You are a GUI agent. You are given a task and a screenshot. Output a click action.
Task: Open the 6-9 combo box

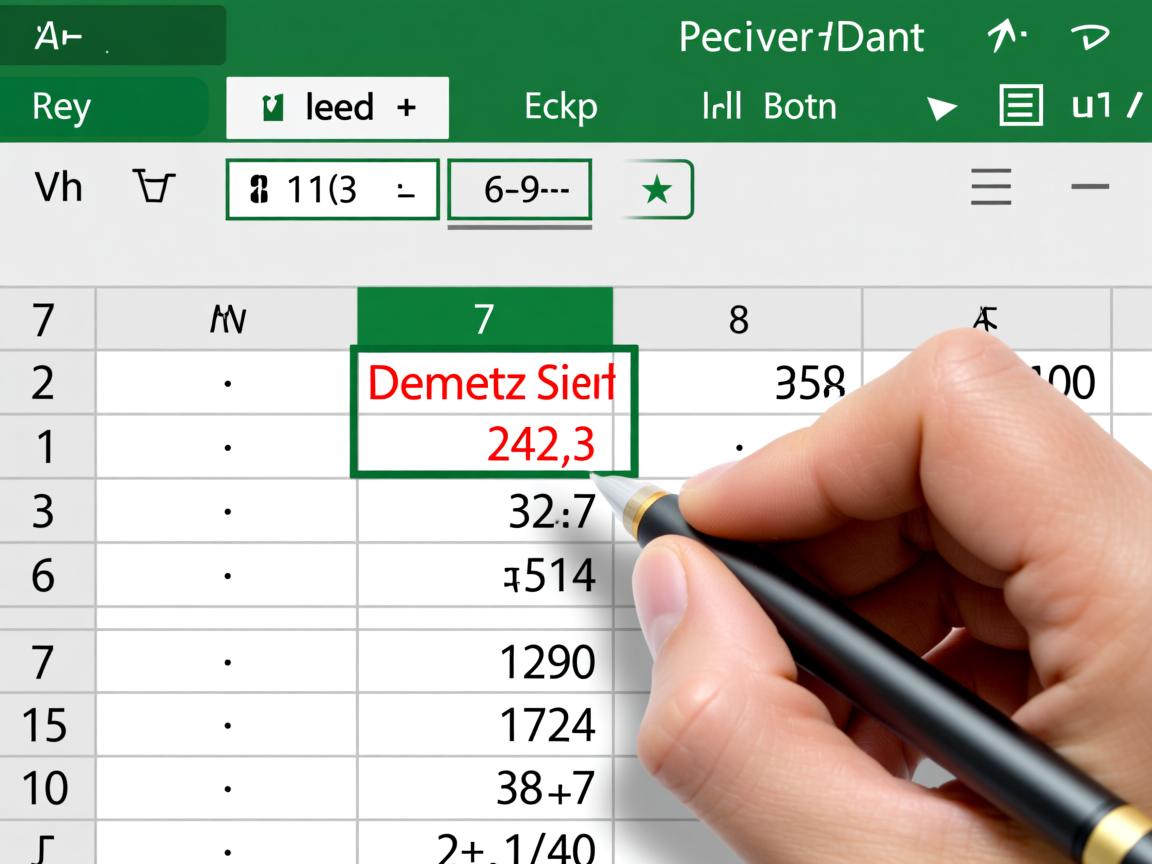click(519, 189)
